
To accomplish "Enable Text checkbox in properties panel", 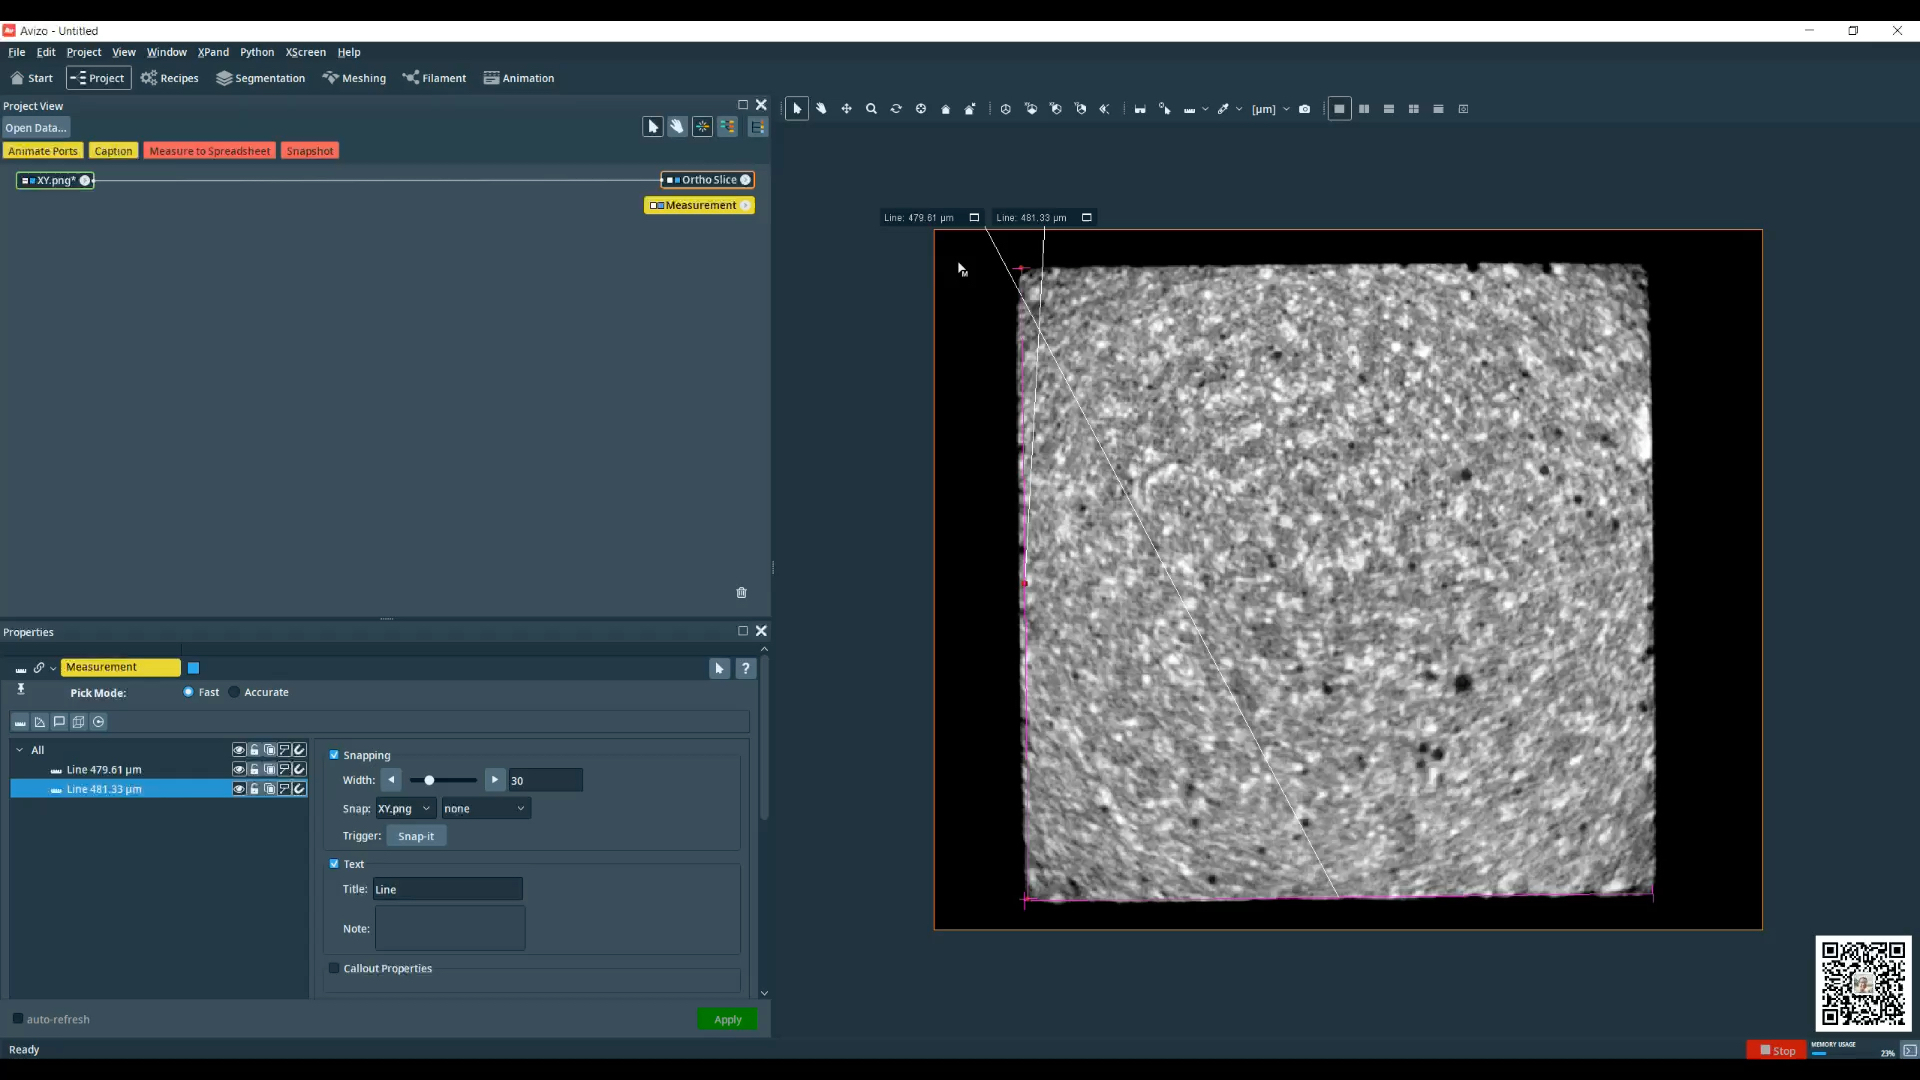I will click(334, 862).
